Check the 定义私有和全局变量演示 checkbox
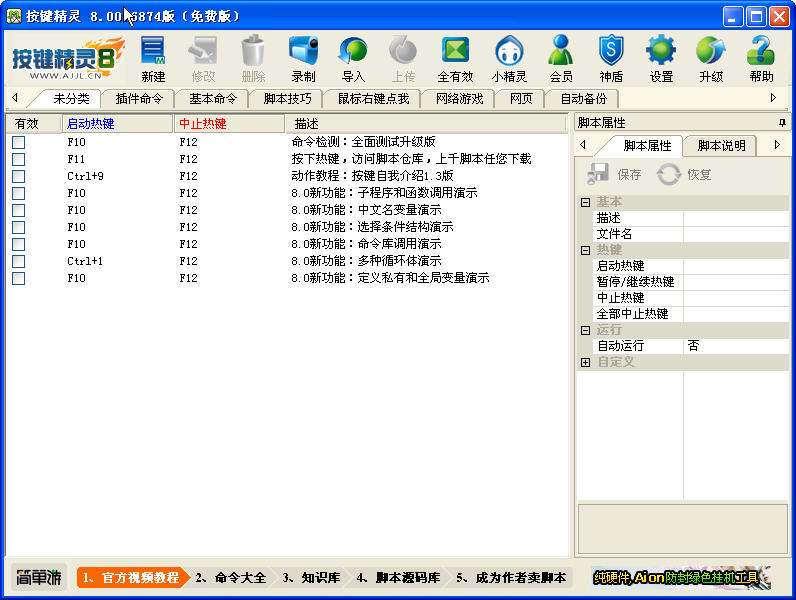Viewport: 796px width, 600px height. (19, 278)
